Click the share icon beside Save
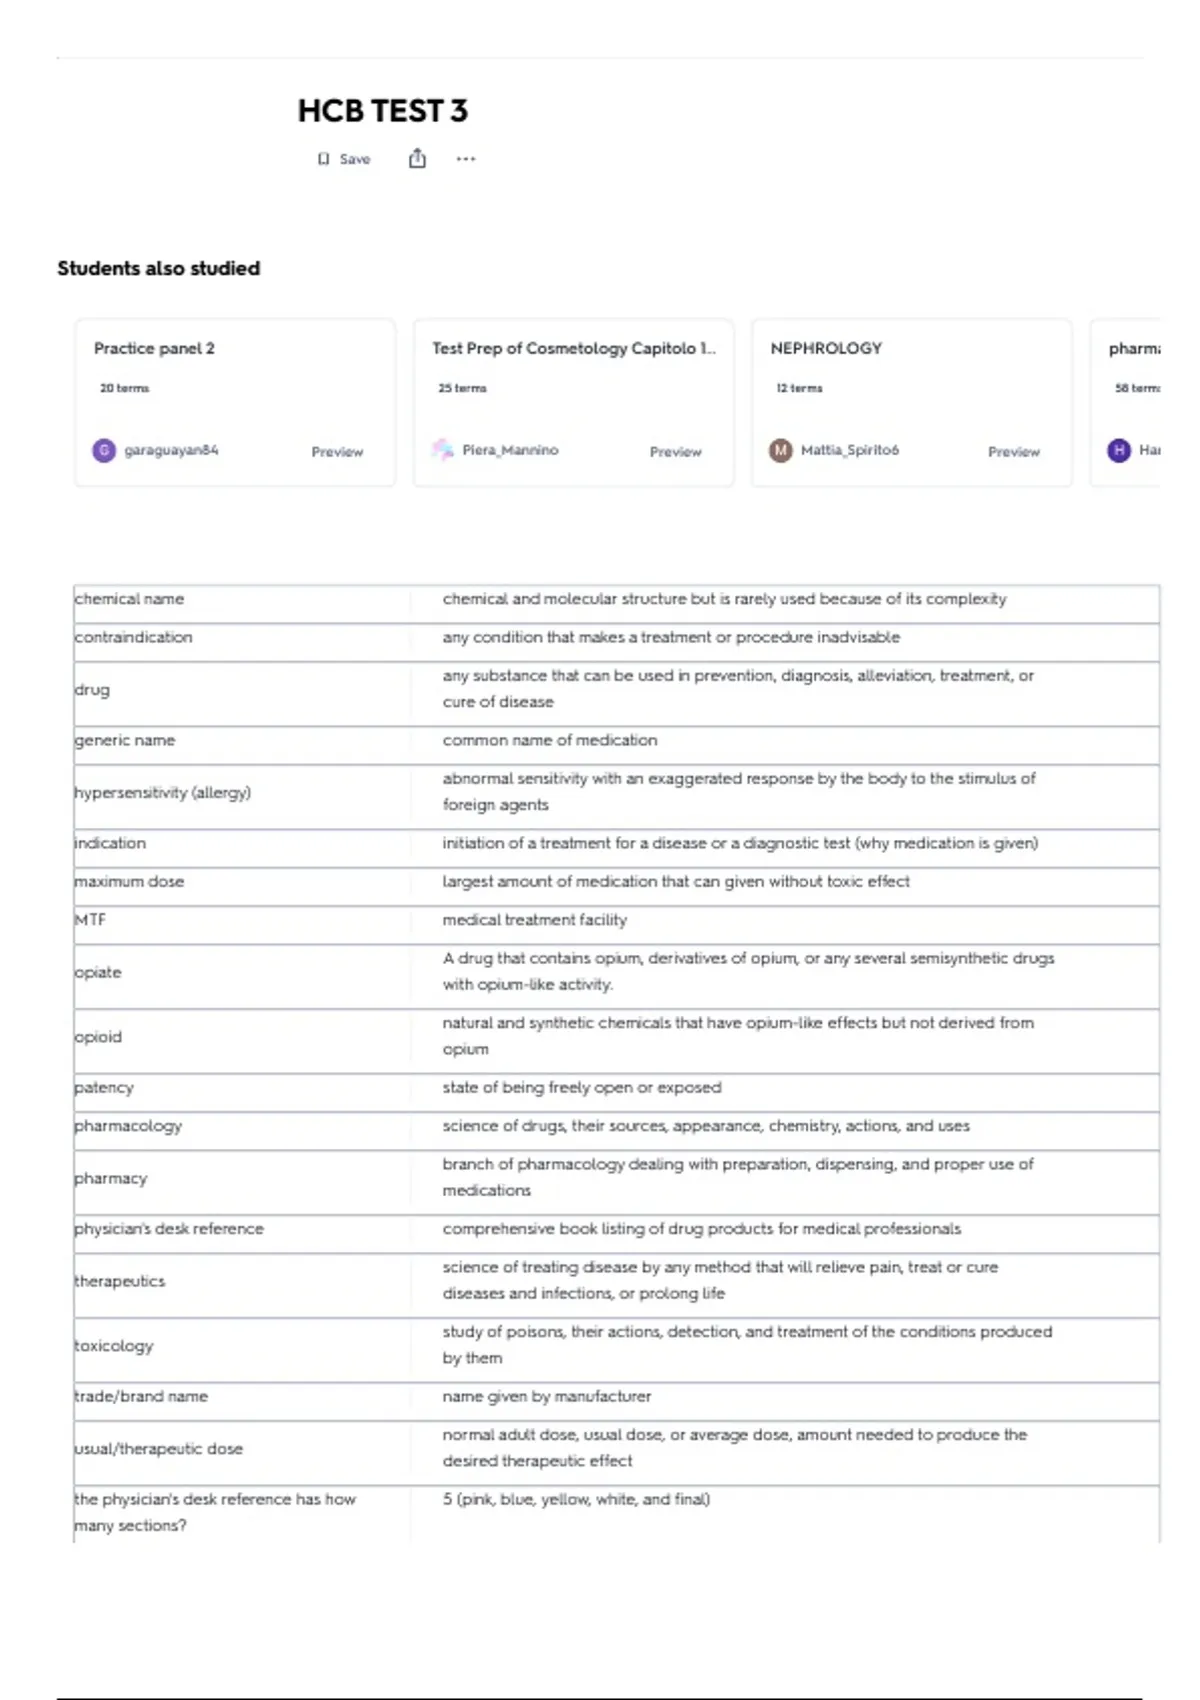Screen dimensions: 1200x1700 coord(417,158)
